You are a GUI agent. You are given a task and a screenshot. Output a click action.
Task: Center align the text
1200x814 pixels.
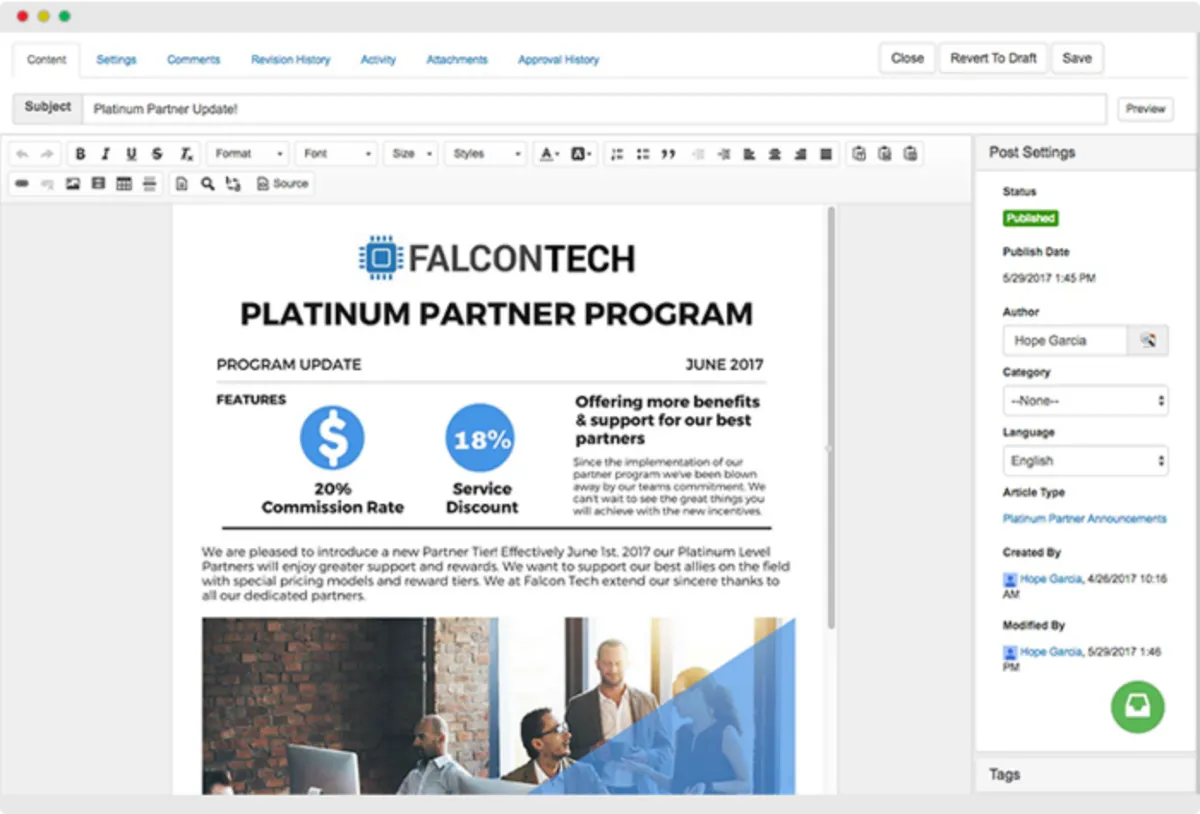coord(775,154)
